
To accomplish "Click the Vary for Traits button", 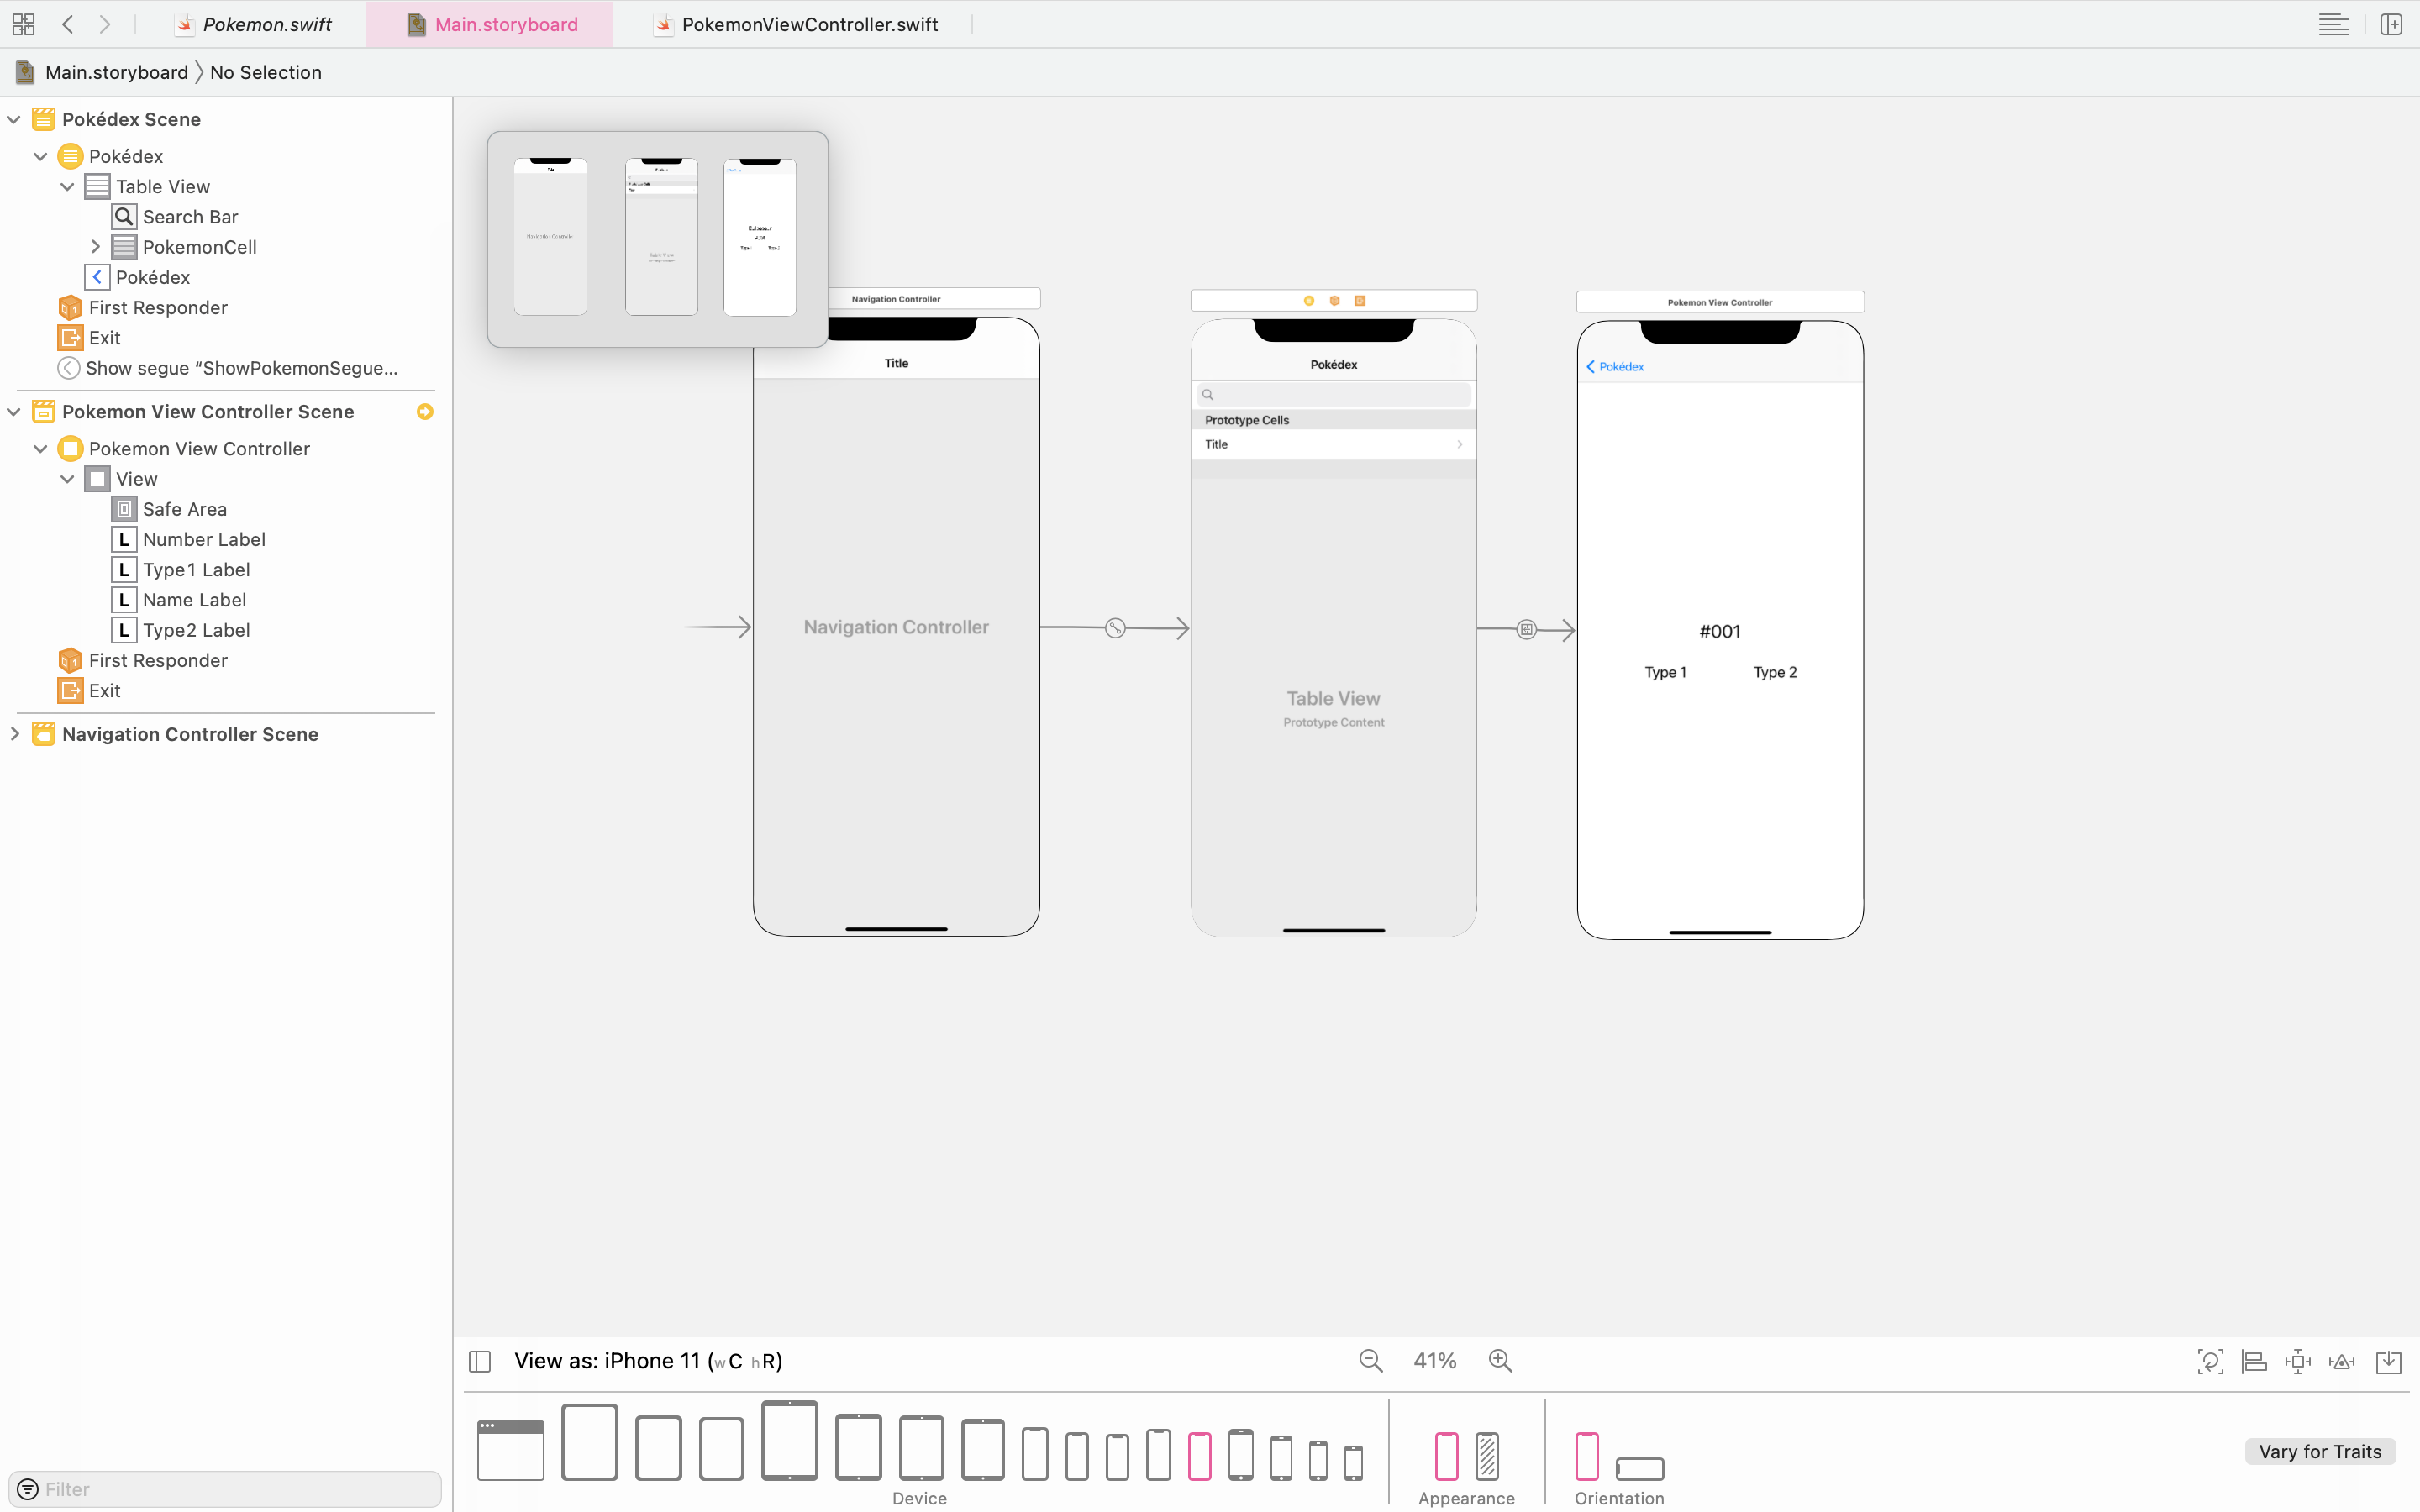I will click(x=2321, y=1451).
